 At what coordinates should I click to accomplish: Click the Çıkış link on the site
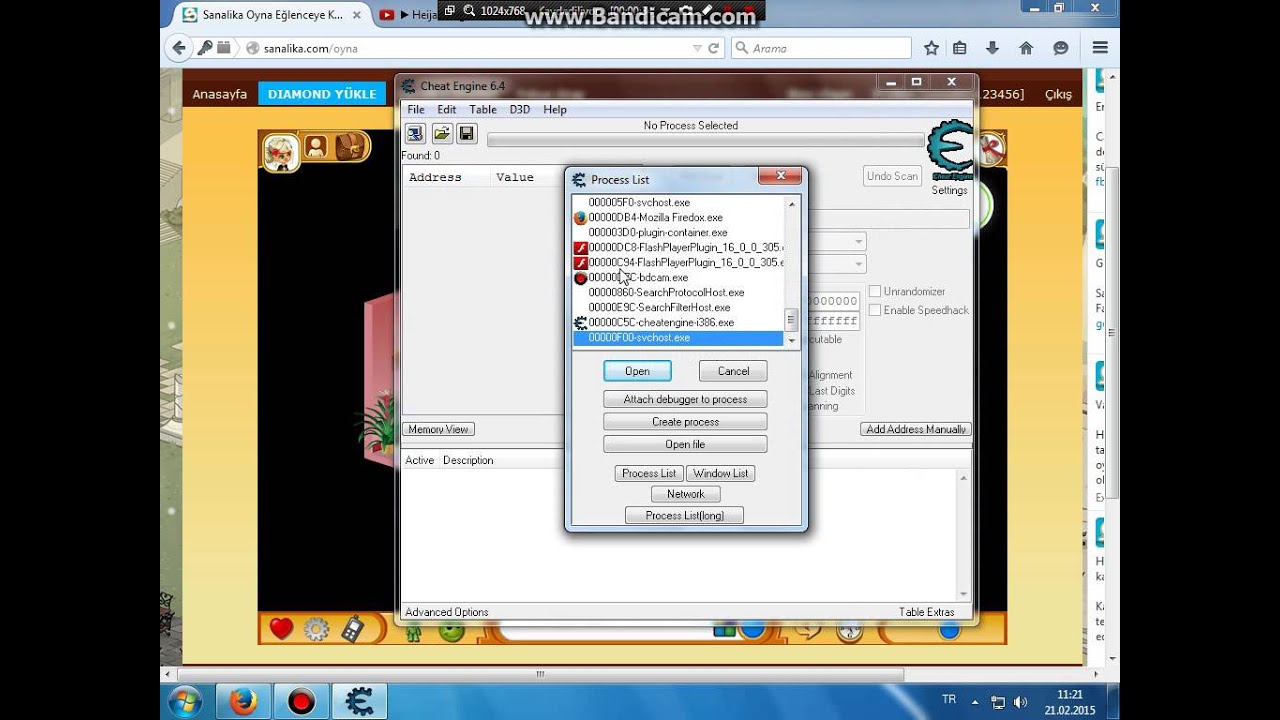point(1058,94)
